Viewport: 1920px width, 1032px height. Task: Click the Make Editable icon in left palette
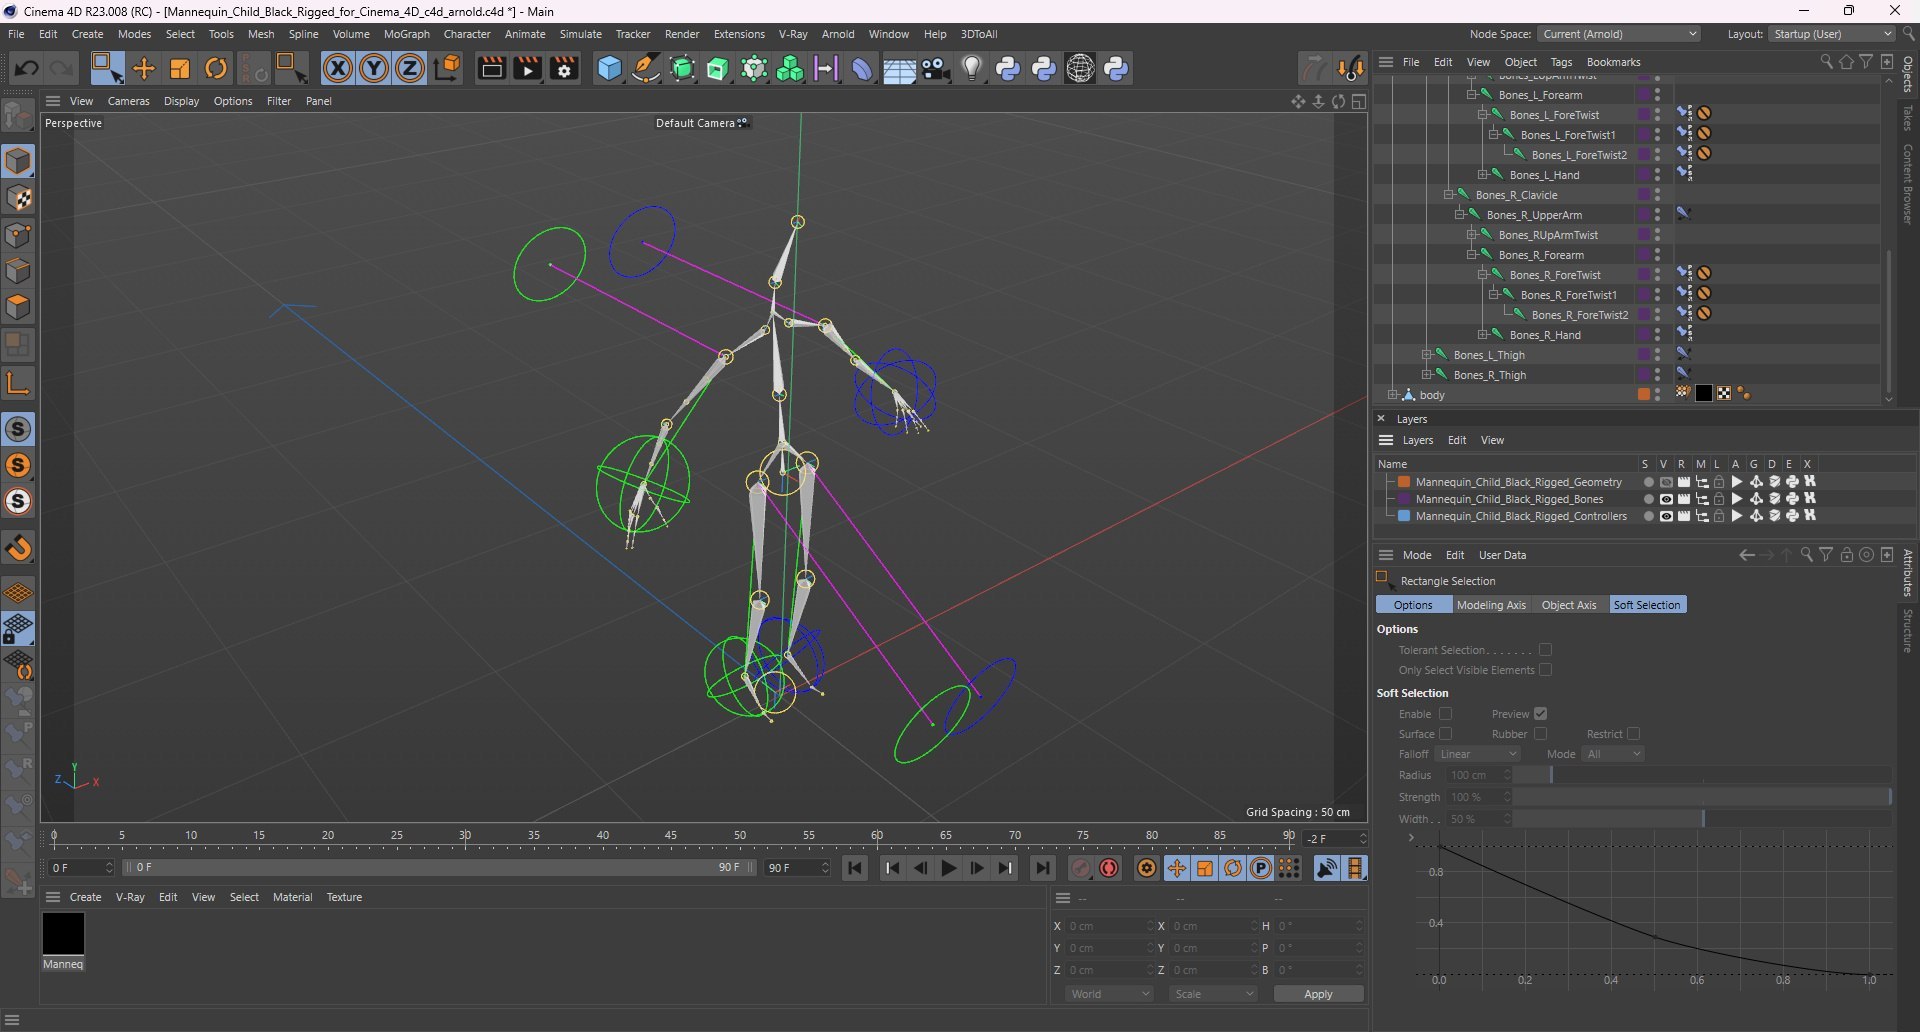[18, 117]
